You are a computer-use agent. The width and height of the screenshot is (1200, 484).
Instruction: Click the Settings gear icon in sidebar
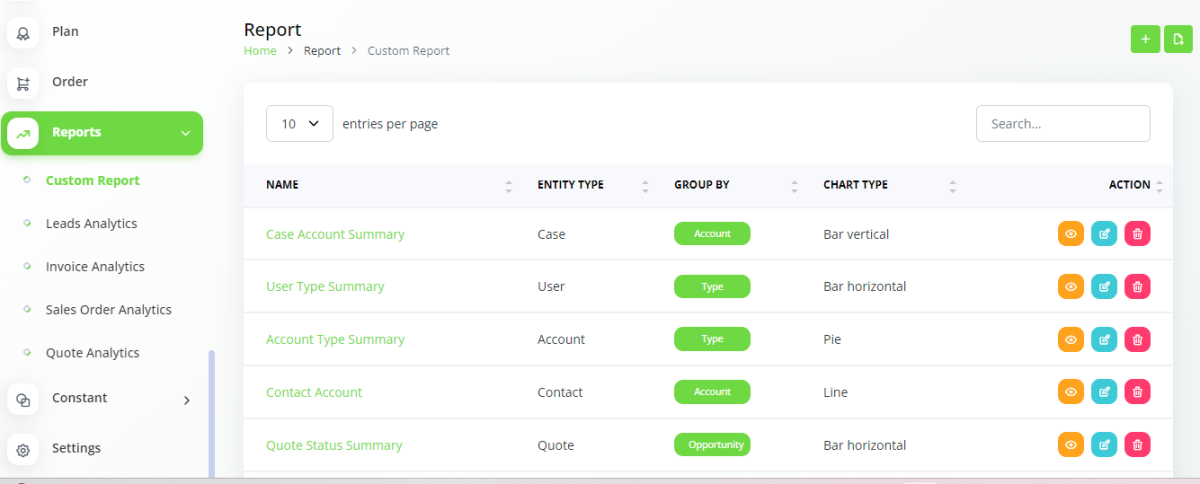click(x=23, y=449)
